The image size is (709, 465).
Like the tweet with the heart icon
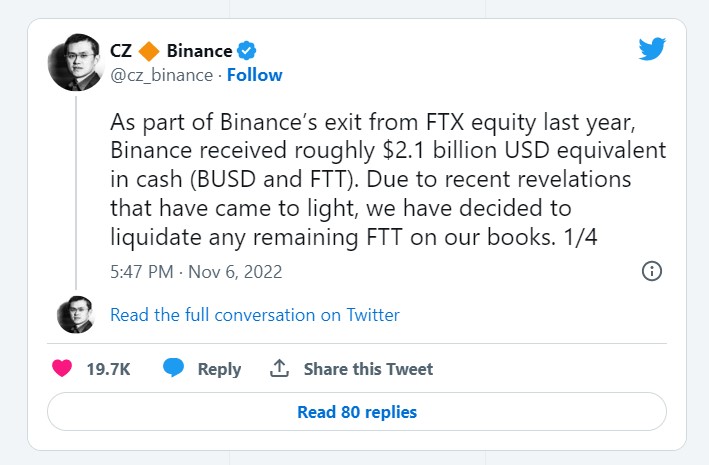tap(61, 368)
